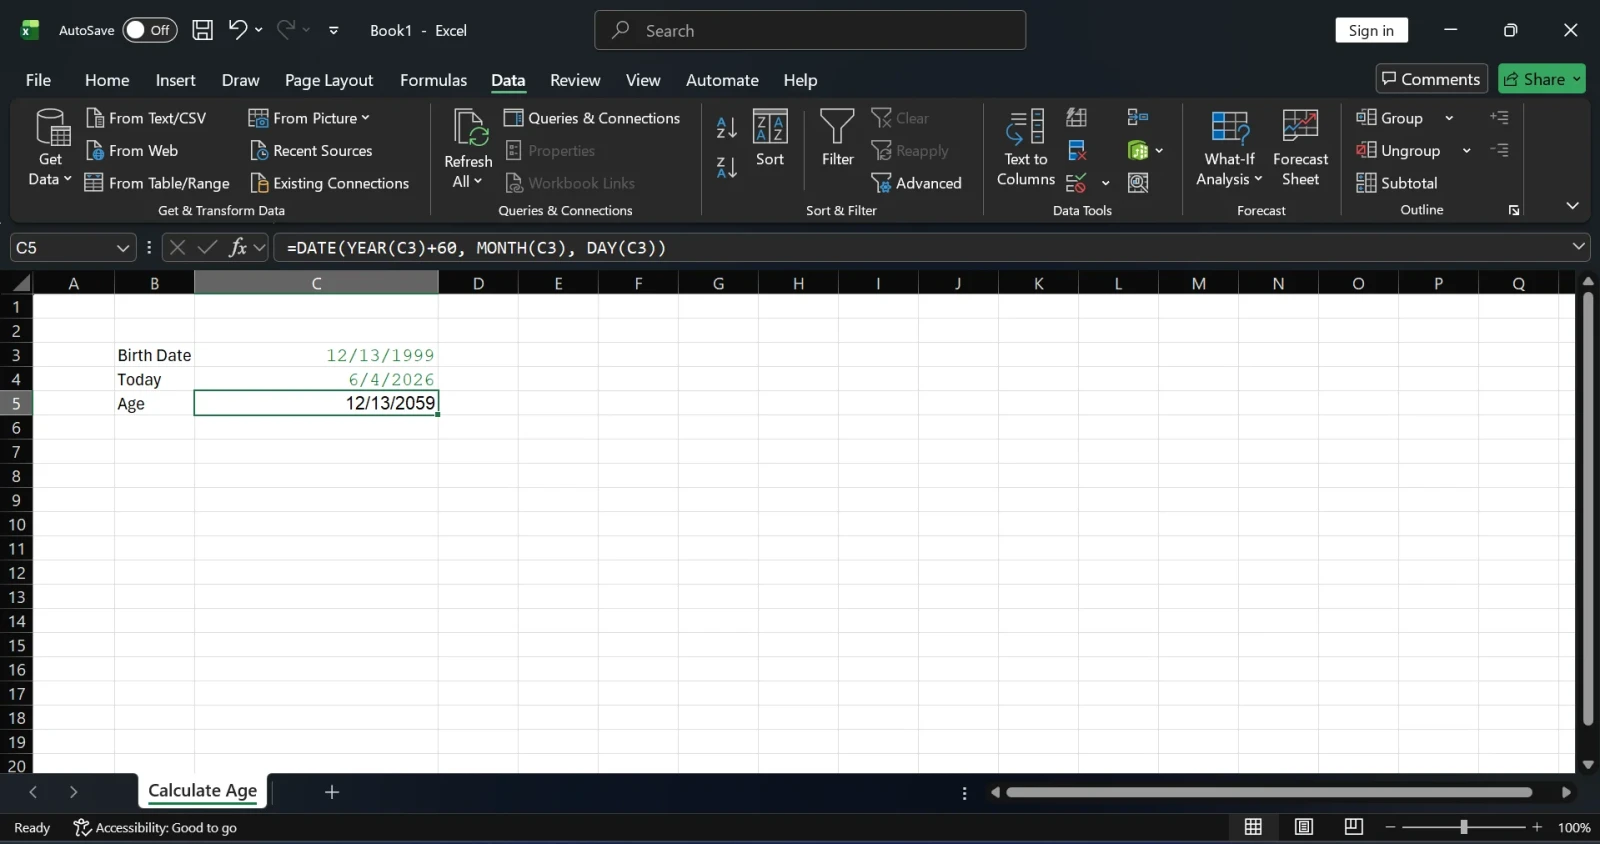Click the Share button
Image resolution: width=1600 pixels, height=844 pixels.
[1541, 79]
